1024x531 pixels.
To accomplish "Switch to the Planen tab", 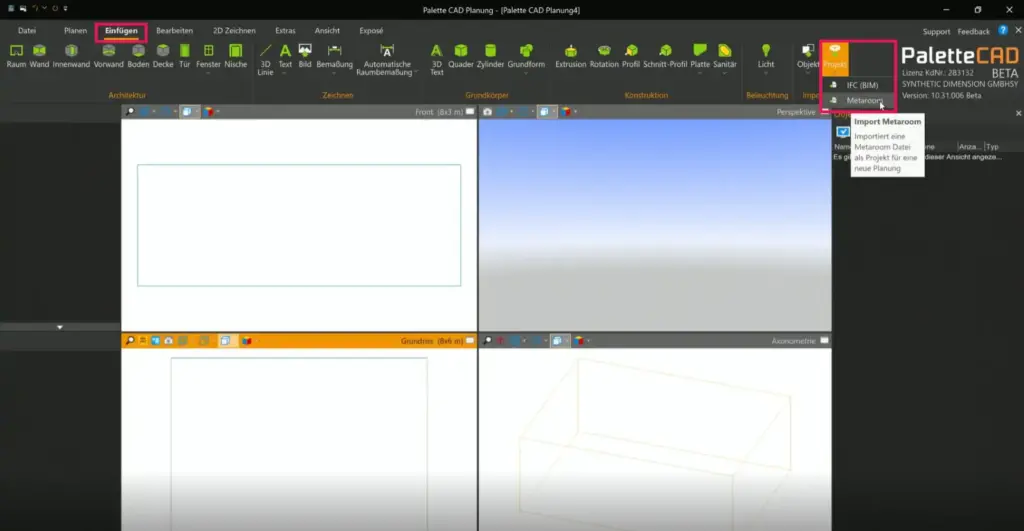I will click(x=75, y=31).
